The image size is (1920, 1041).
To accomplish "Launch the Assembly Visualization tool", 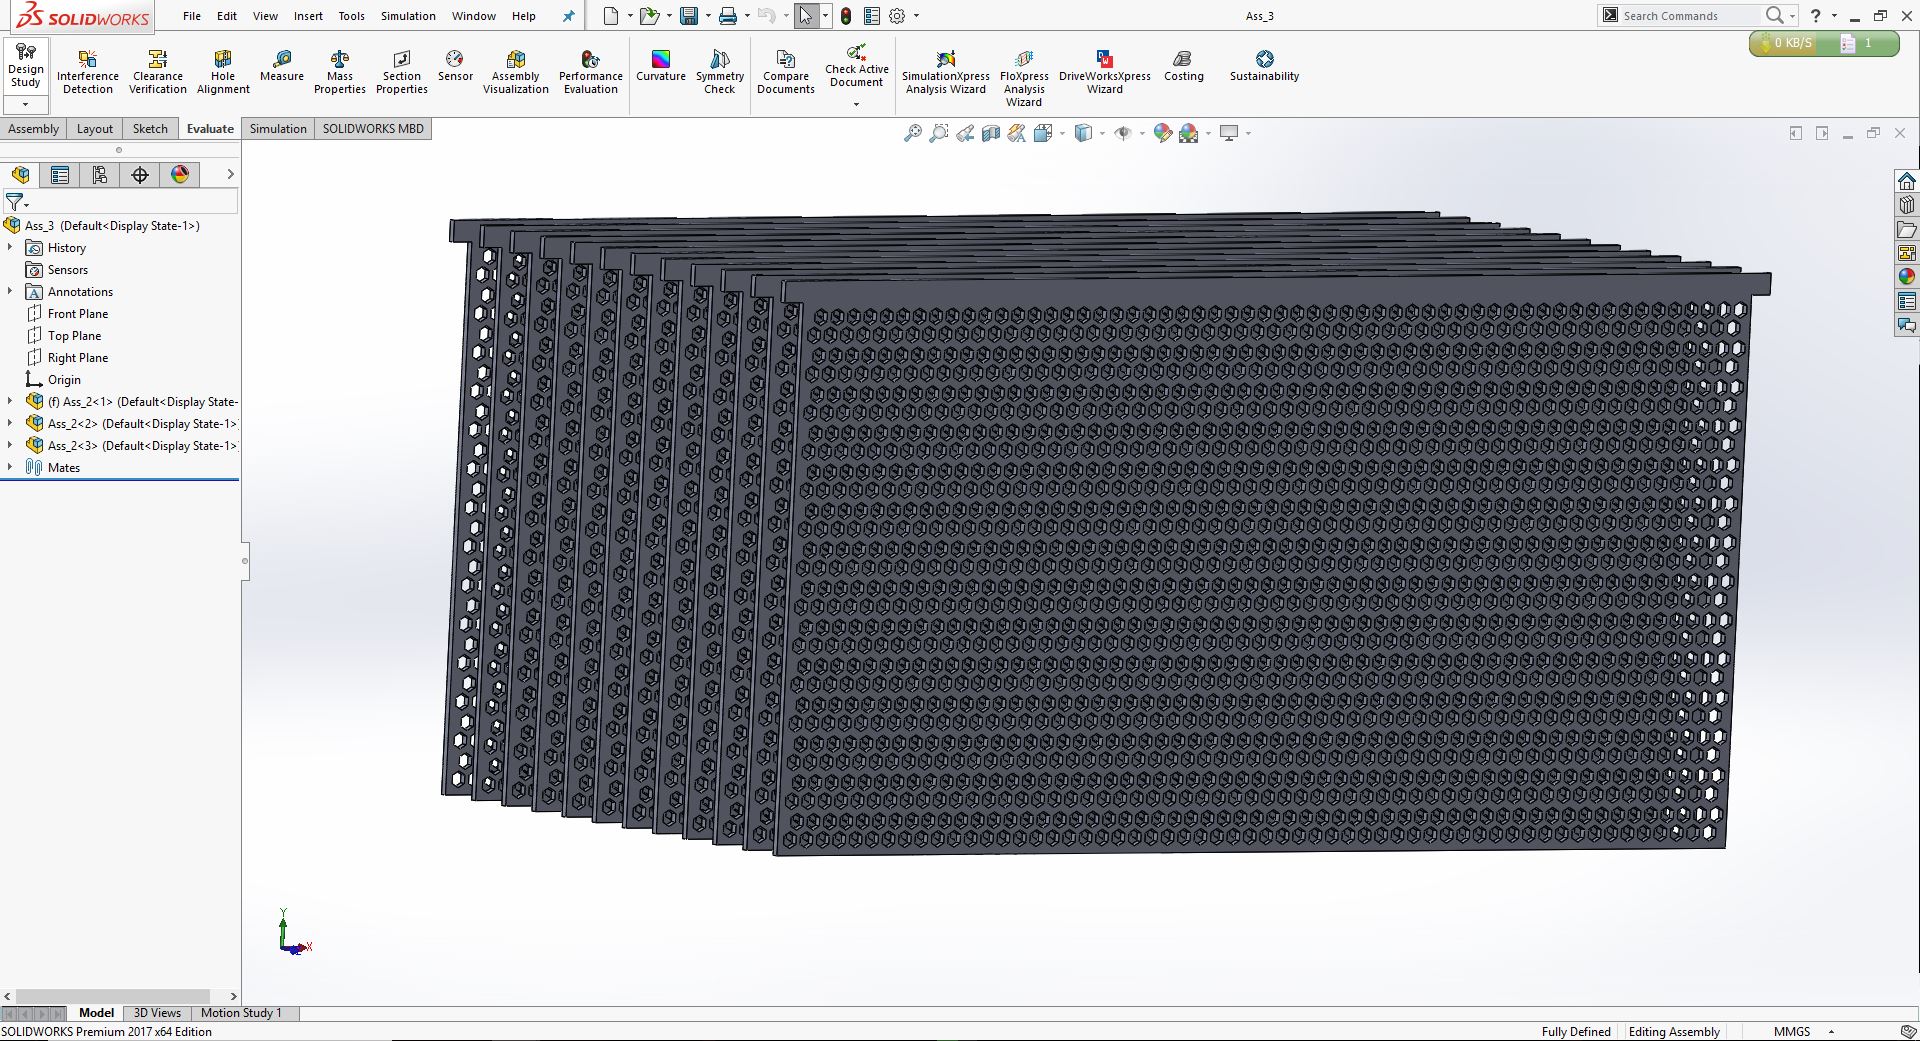I will pyautogui.click(x=515, y=73).
